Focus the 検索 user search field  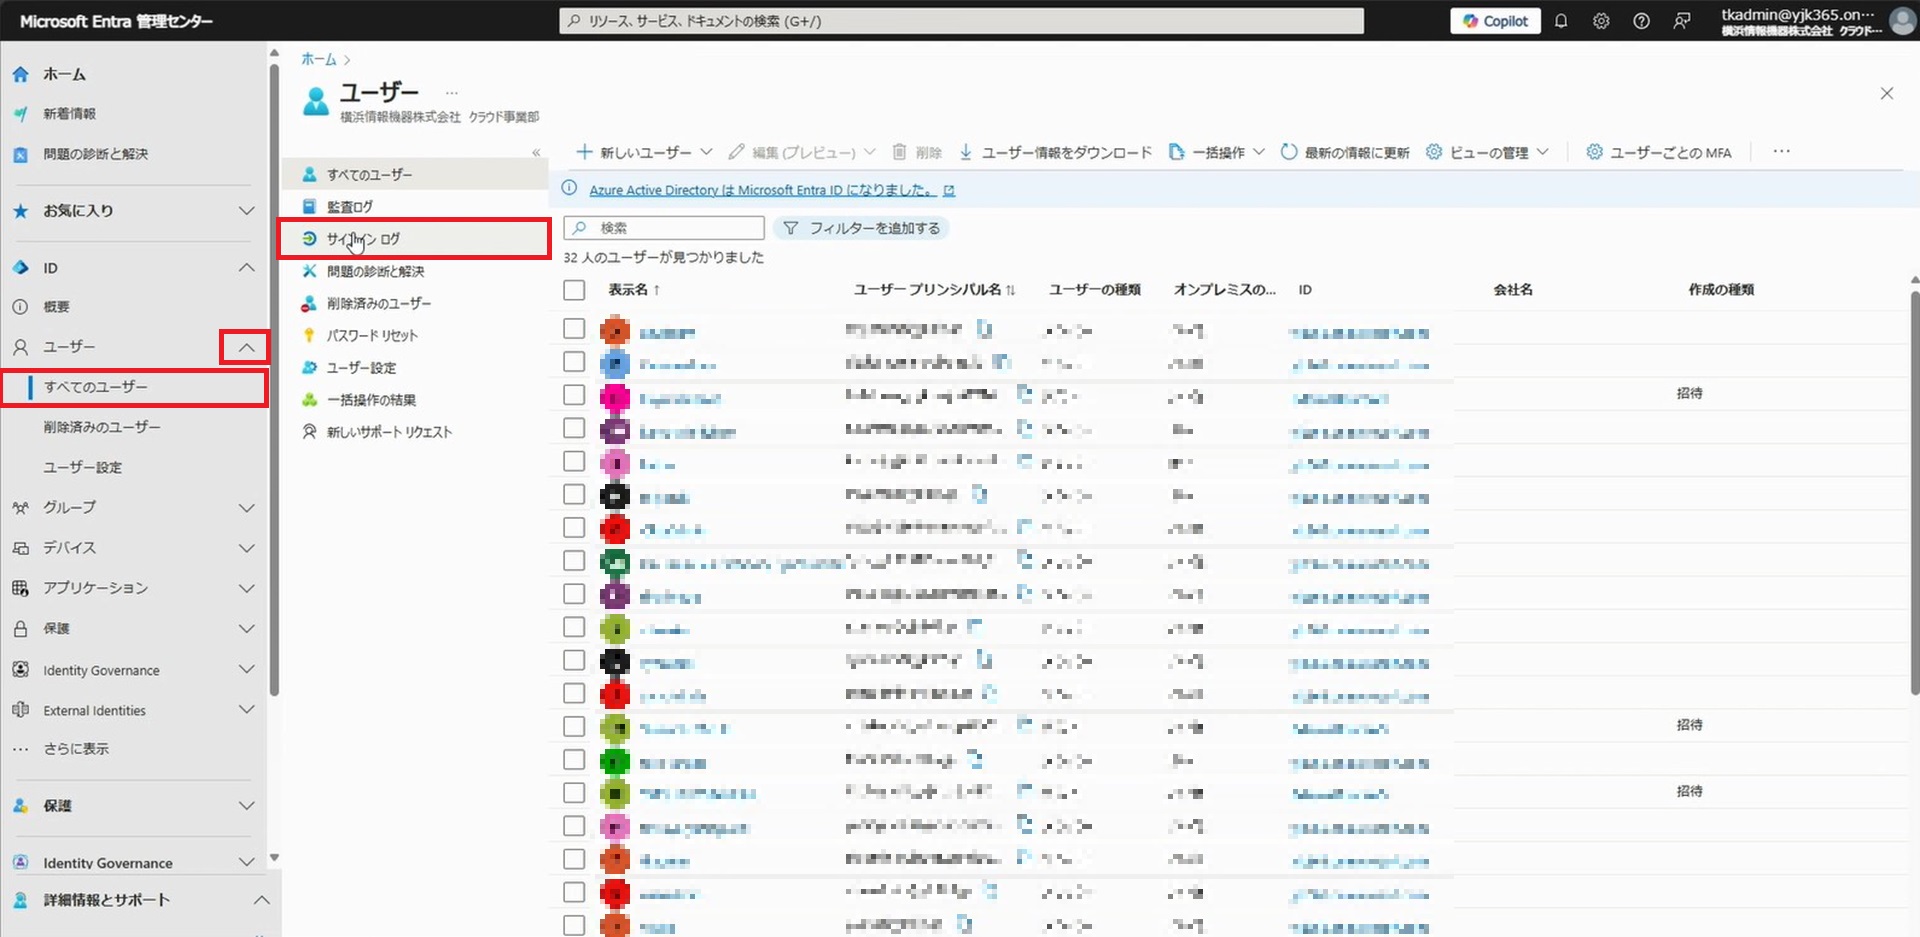pyautogui.click(x=664, y=228)
